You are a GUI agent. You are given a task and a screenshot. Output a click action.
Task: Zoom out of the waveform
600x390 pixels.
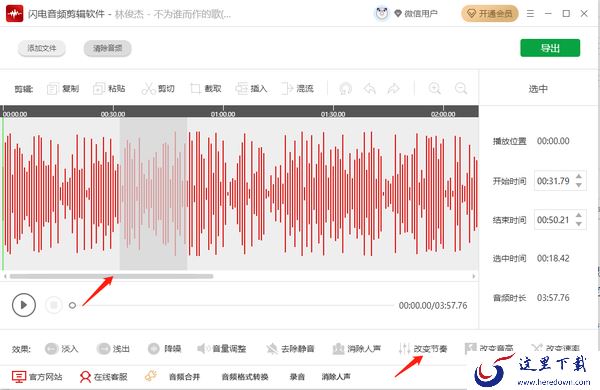tap(461, 88)
